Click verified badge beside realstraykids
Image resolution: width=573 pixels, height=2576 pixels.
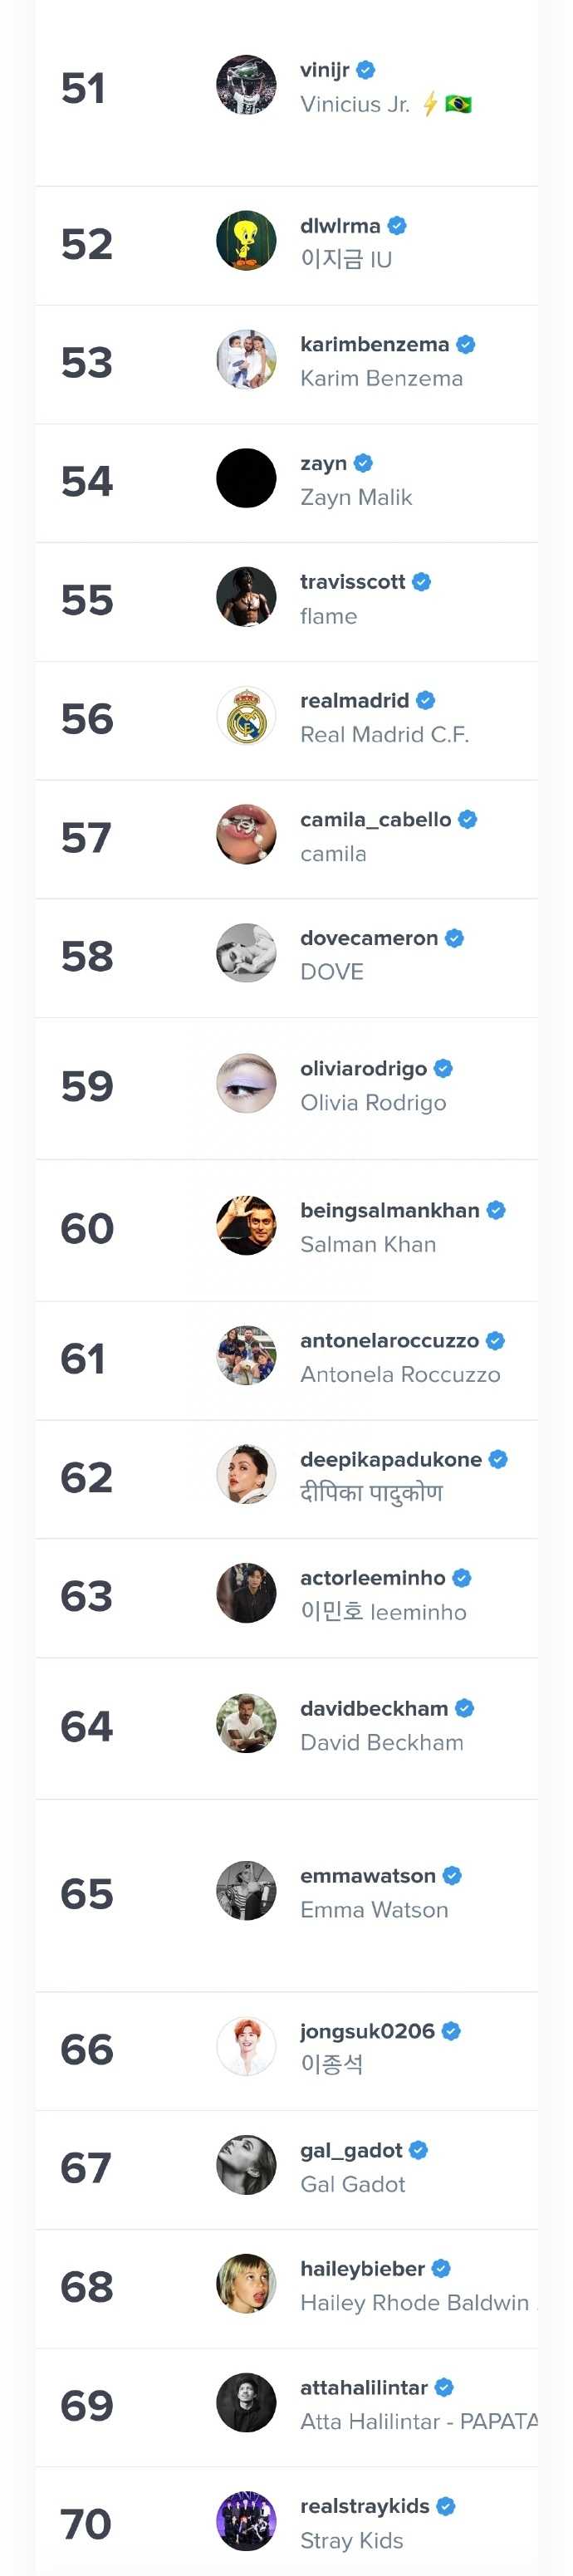(x=447, y=2507)
